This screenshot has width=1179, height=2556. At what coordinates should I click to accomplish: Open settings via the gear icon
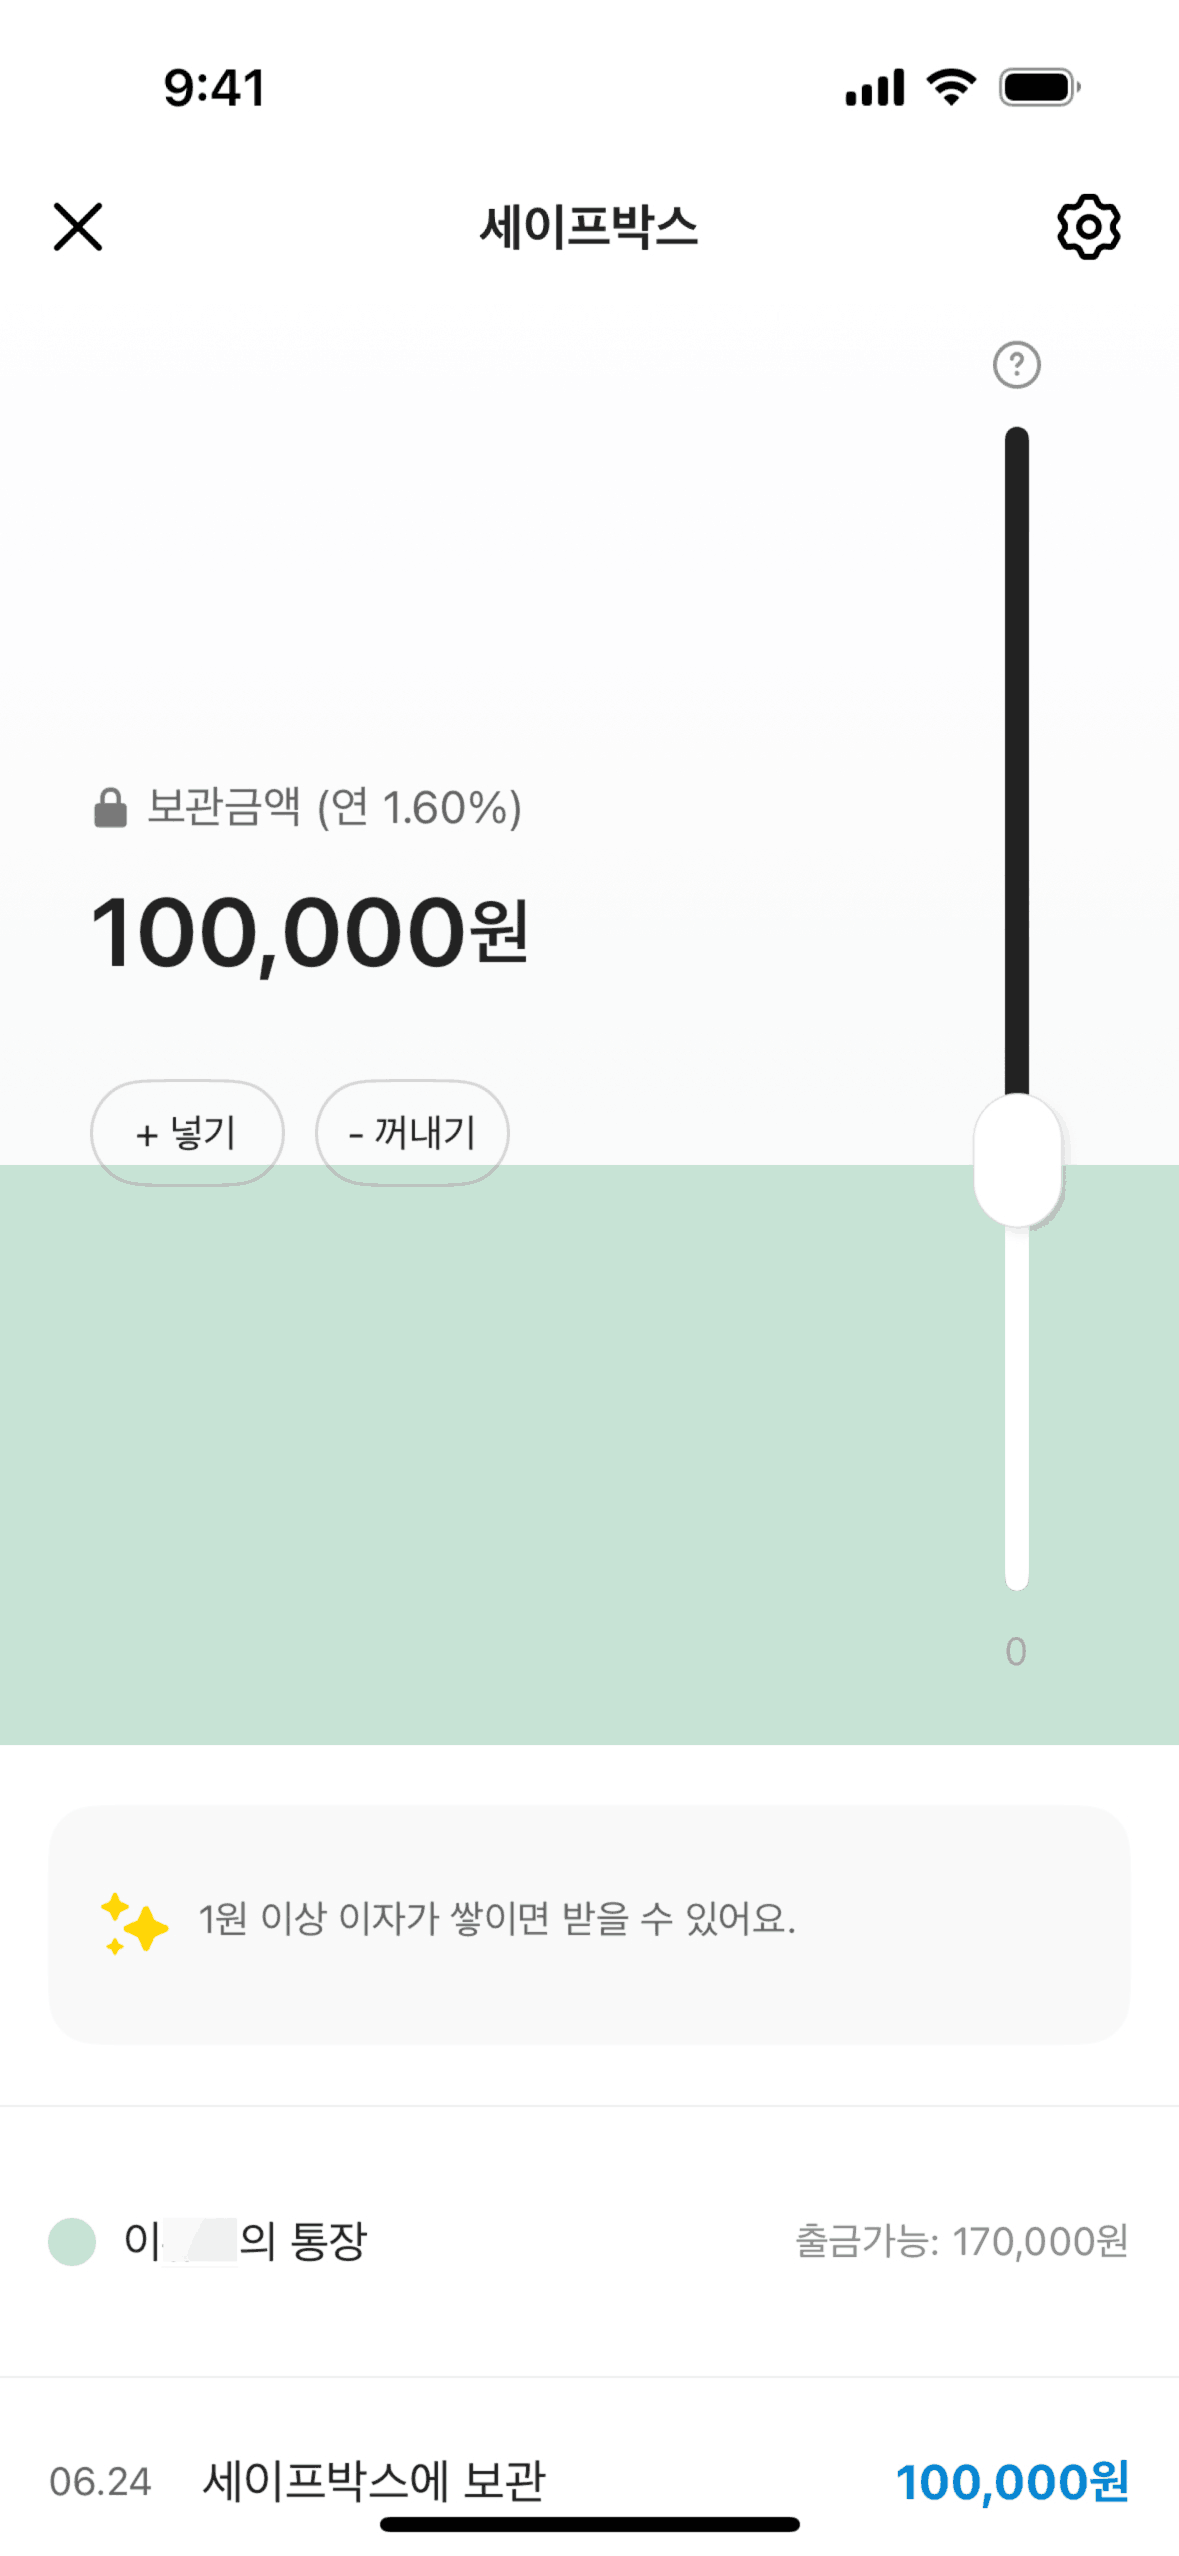point(1088,227)
